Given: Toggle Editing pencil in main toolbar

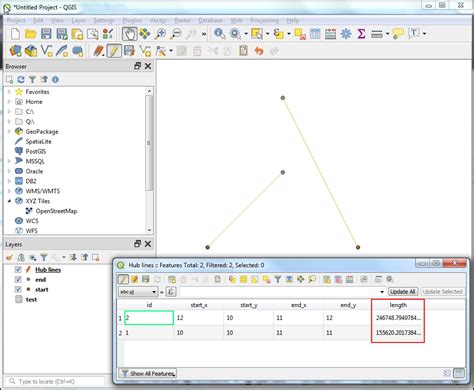Looking at the screenshot, I should click(x=114, y=51).
